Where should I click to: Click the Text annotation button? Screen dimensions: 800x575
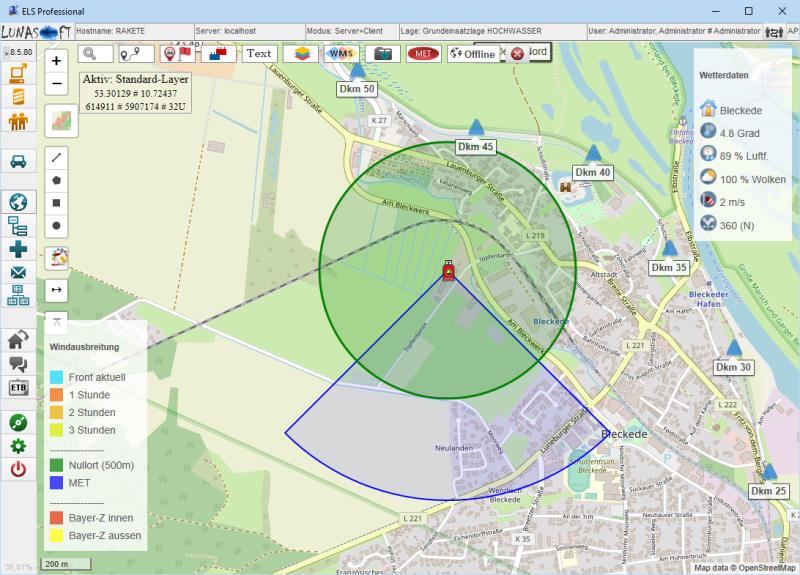(258, 54)
